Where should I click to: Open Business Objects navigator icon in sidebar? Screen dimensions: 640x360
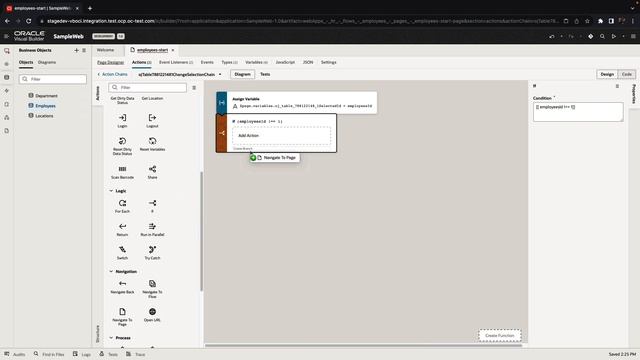click(7, 77)
